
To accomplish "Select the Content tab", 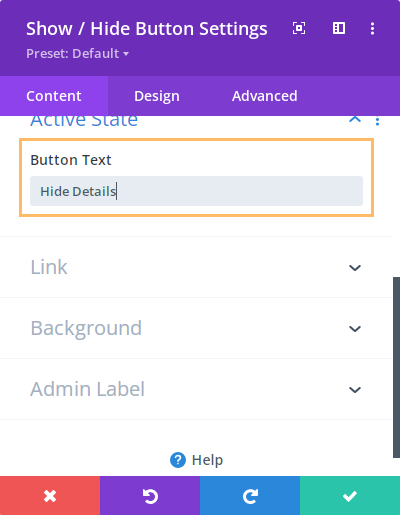I will (x=54, y=96).
